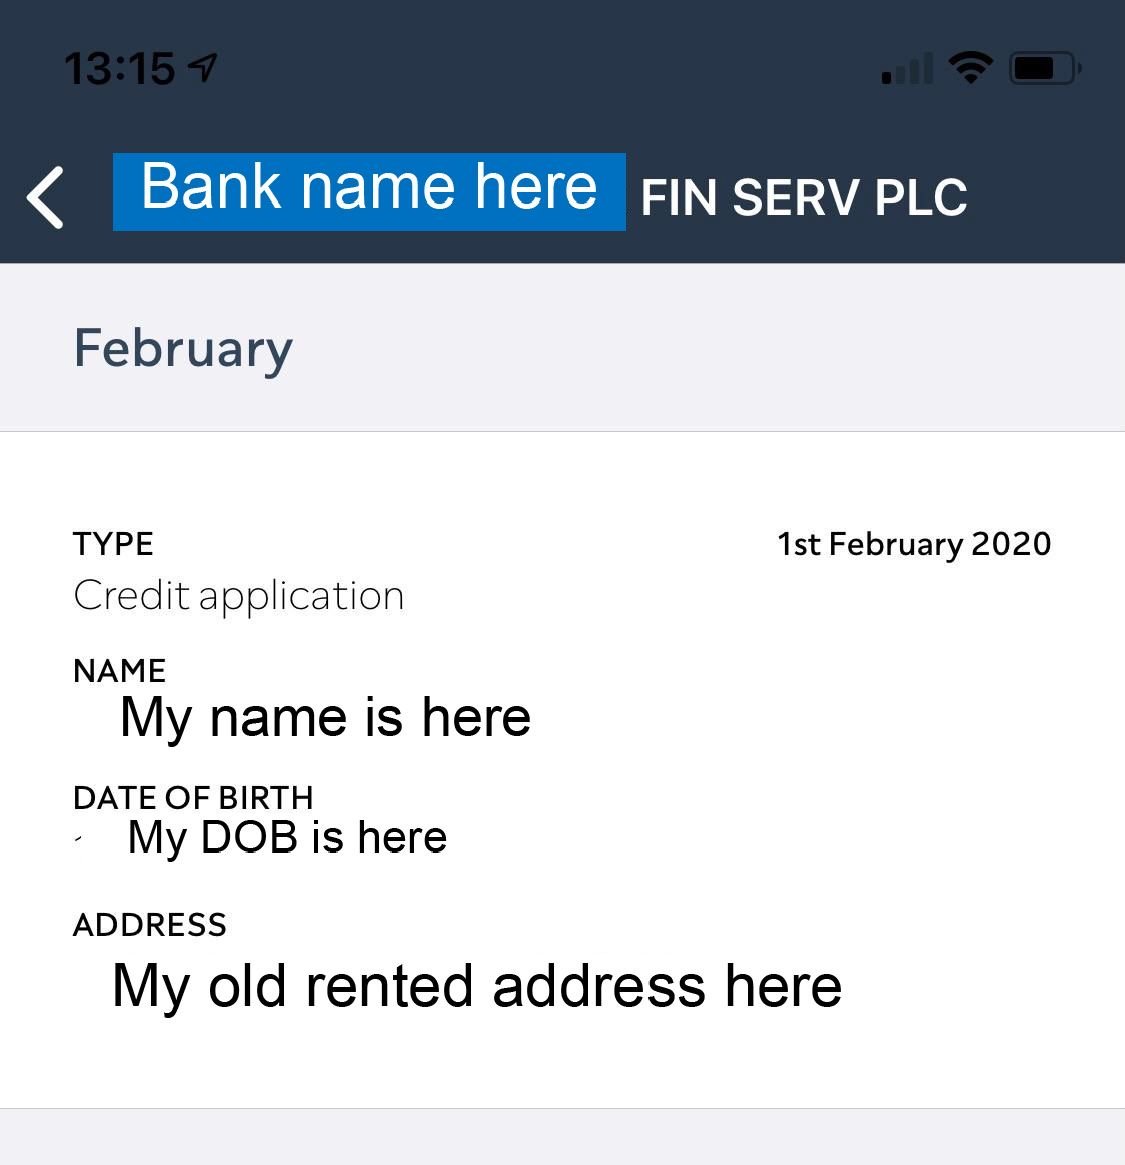Select the 'Credit application' entry text
Image resolution: width=1125 pixels, height=1165 pixels.
pos(238,596)
